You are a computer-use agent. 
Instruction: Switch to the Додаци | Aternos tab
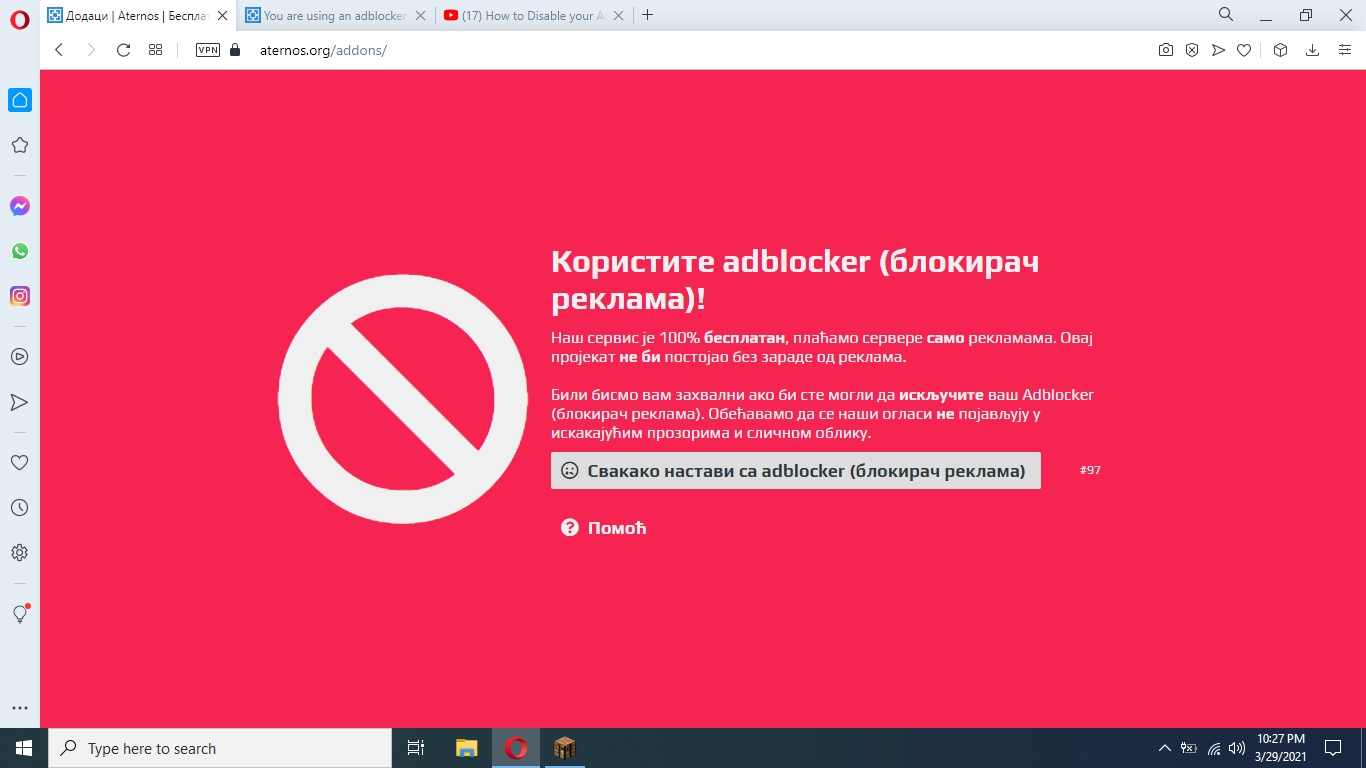pos(138,16)
